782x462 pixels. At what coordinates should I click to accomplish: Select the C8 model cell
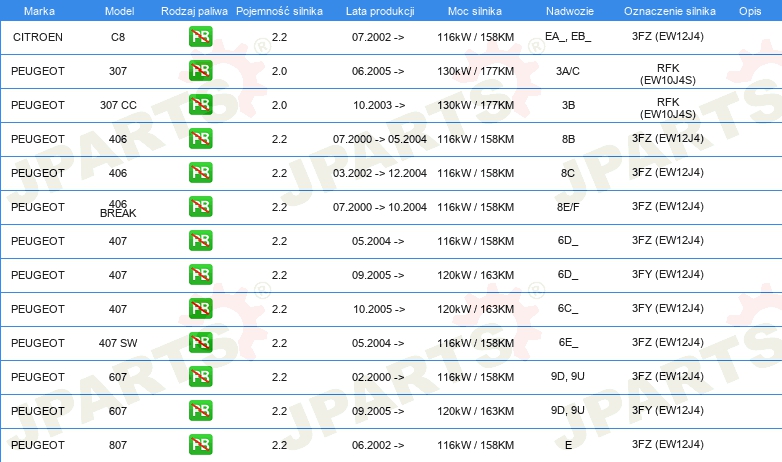pos(118,37)
